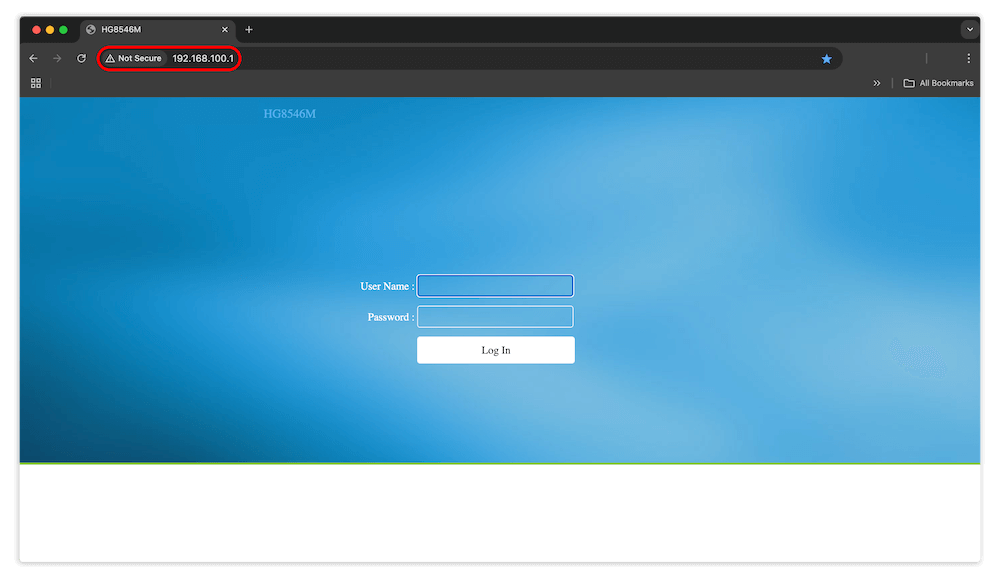Reload the router login page
This screenshot has width=1000, height=578.
coord(82,58)
